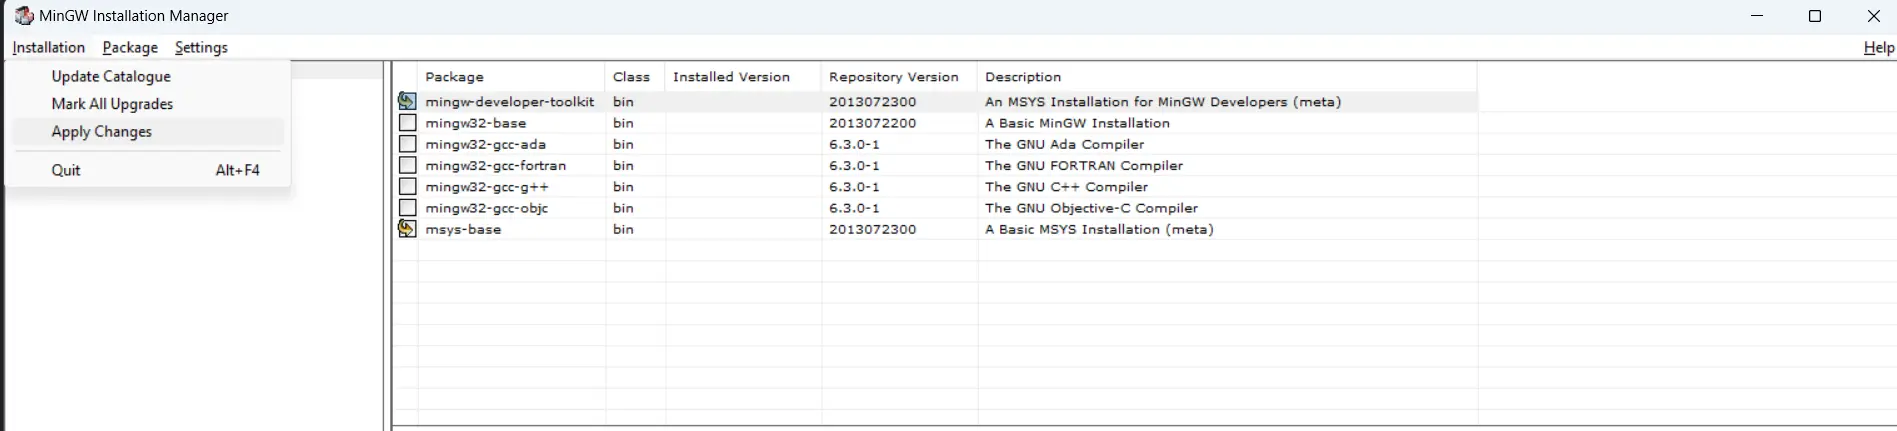Toggle the mingw32-gcc-ada package checkbox

click(x=407, y=144)
